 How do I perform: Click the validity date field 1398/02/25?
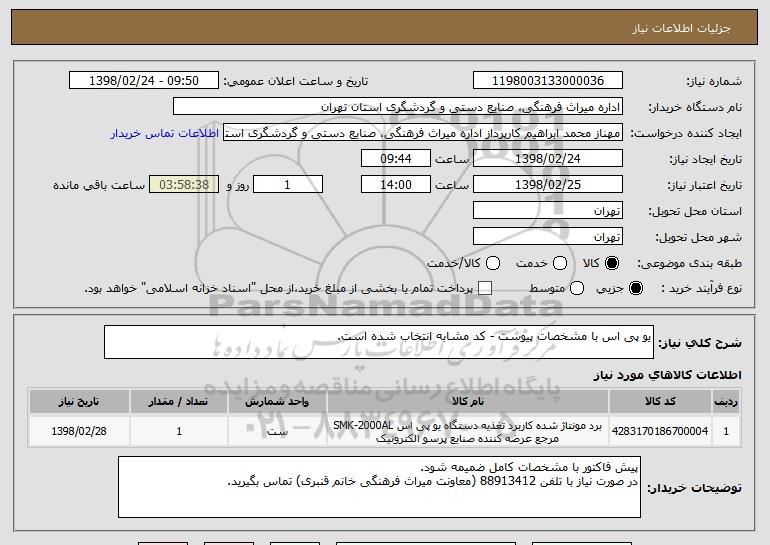pos(548,185)
